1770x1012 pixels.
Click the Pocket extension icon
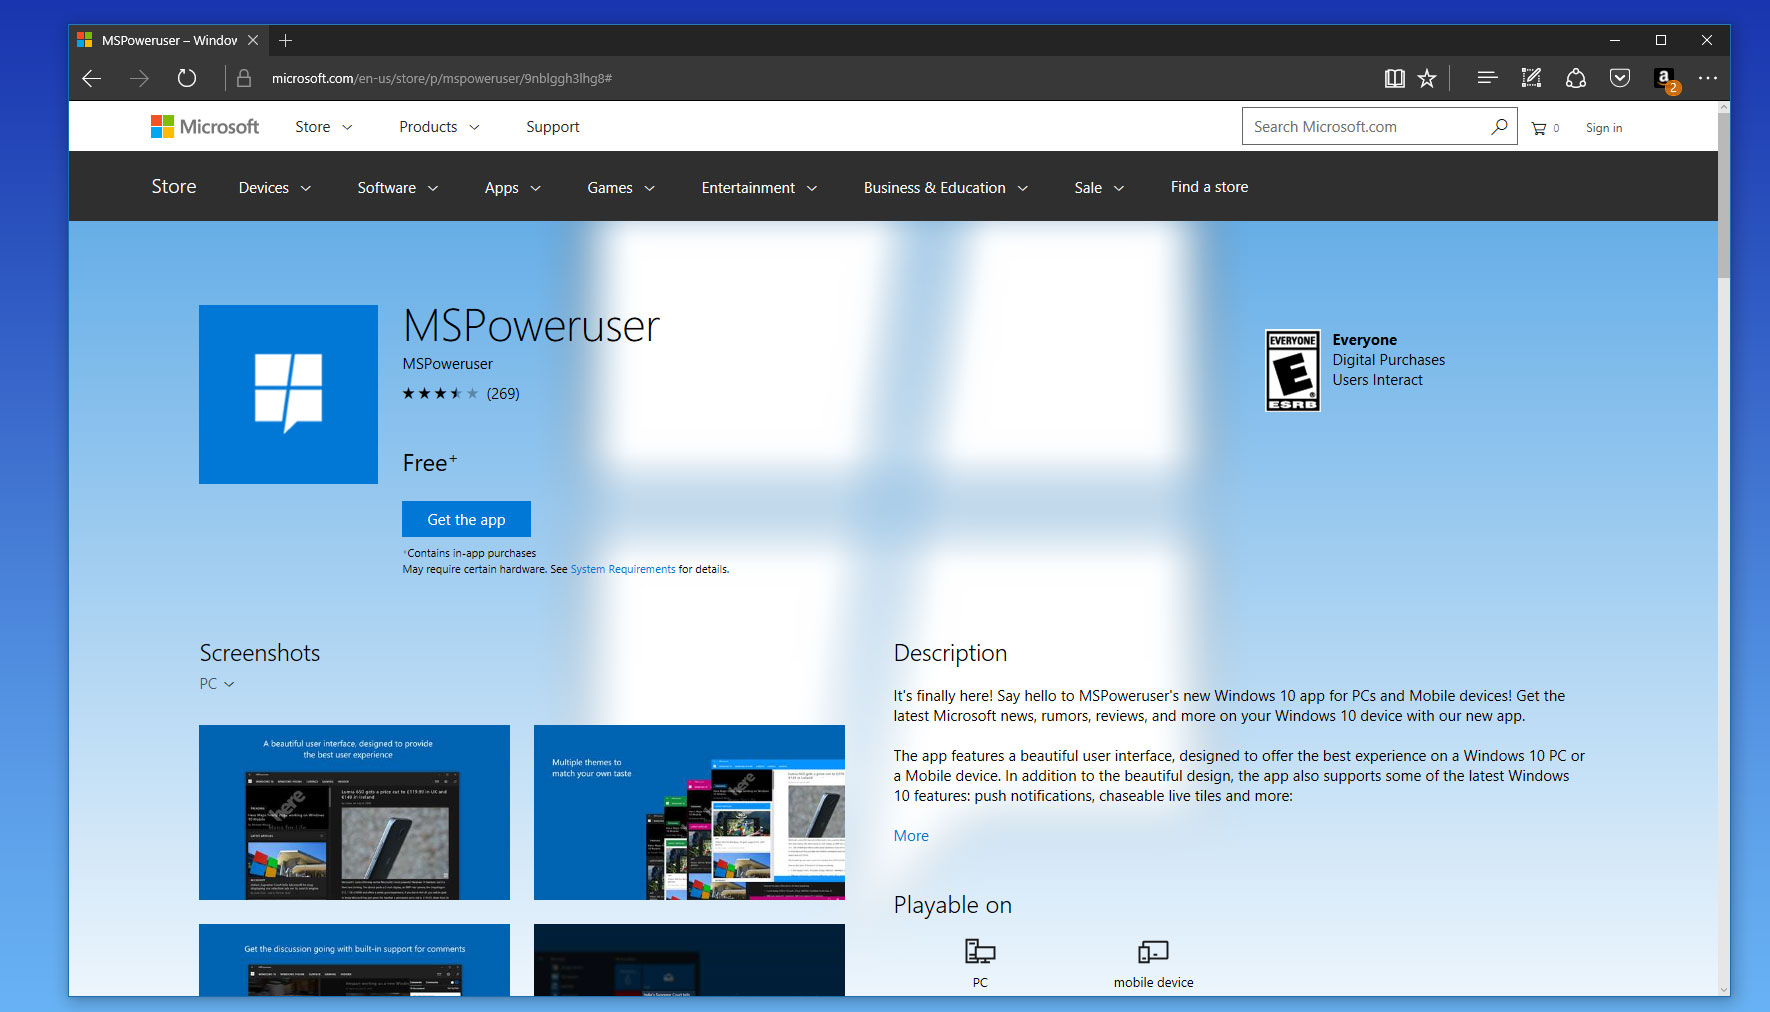[1620, 78]
